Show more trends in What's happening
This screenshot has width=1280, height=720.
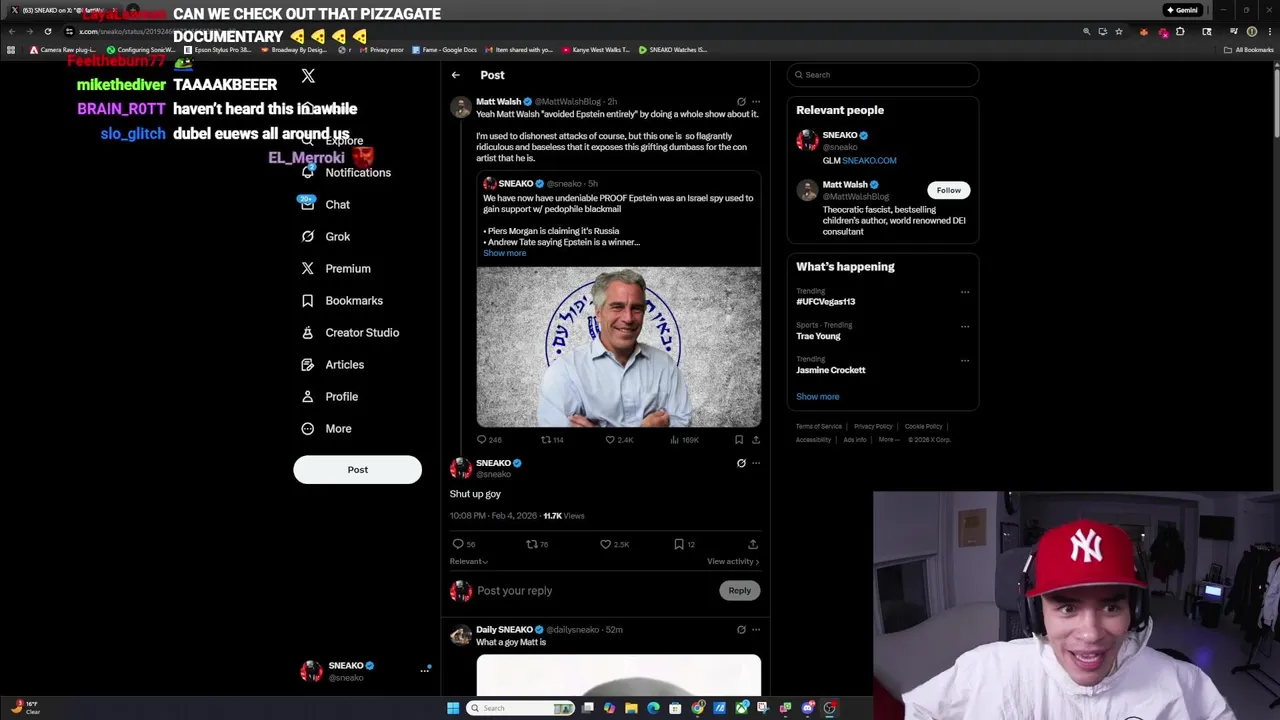pos(817,396)
